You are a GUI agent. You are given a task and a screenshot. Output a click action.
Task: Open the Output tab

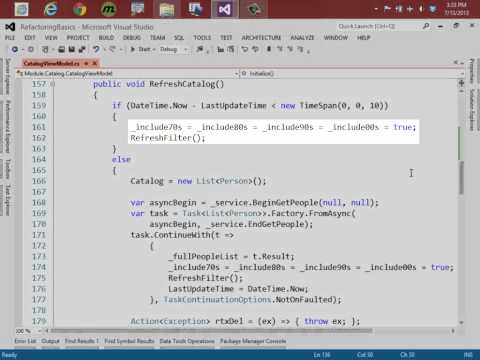[x=50, y=341]
